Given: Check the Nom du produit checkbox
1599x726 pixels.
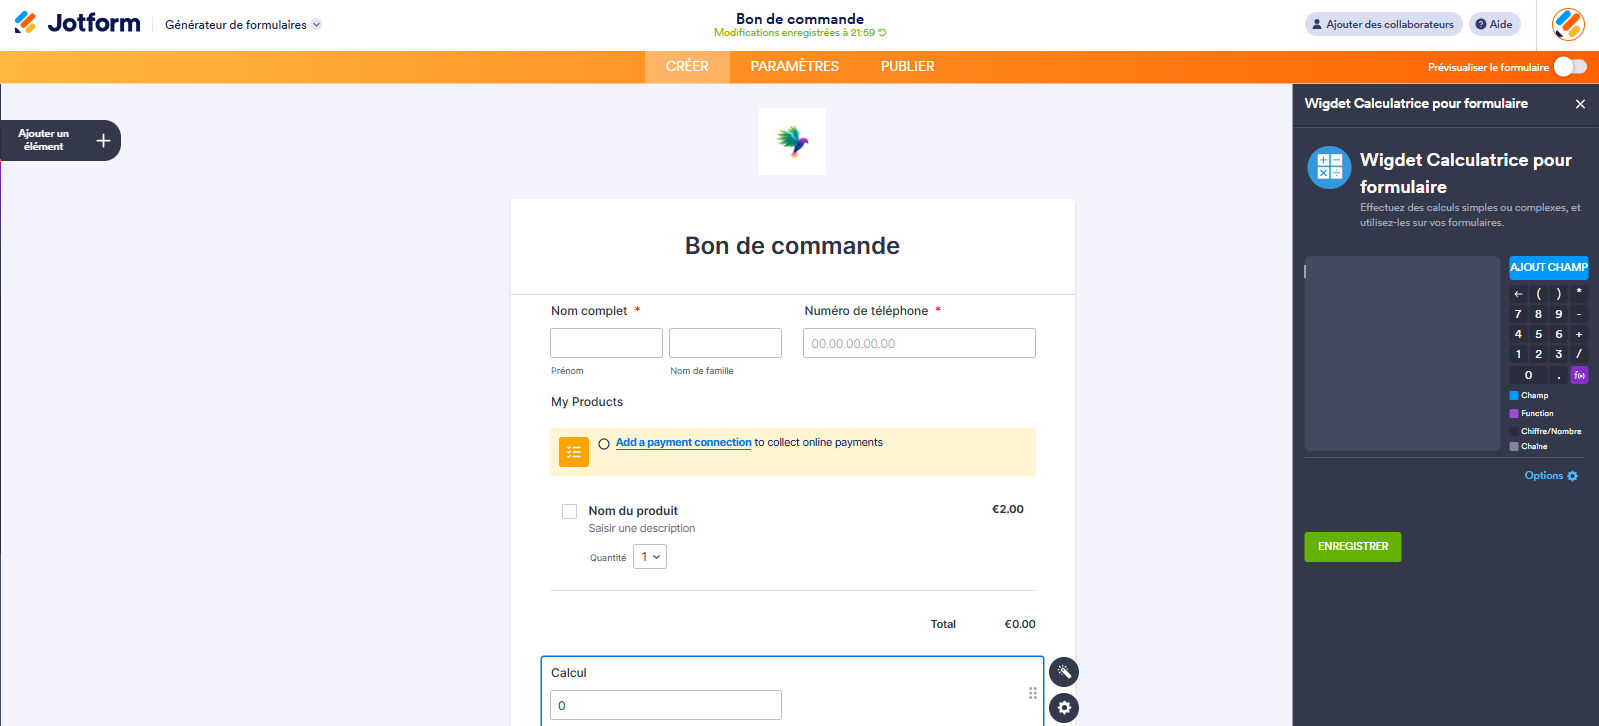Looking at the screenshot, I should [x=569, y=511].
